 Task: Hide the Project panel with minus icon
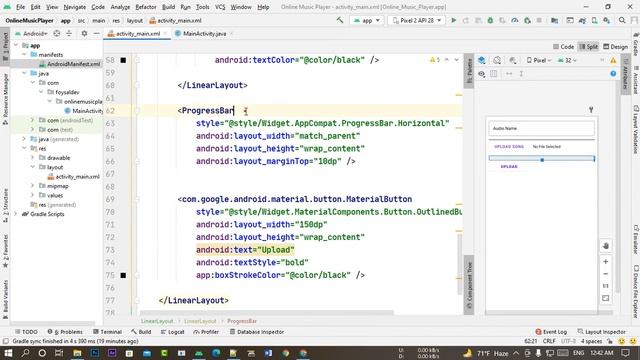97,33
